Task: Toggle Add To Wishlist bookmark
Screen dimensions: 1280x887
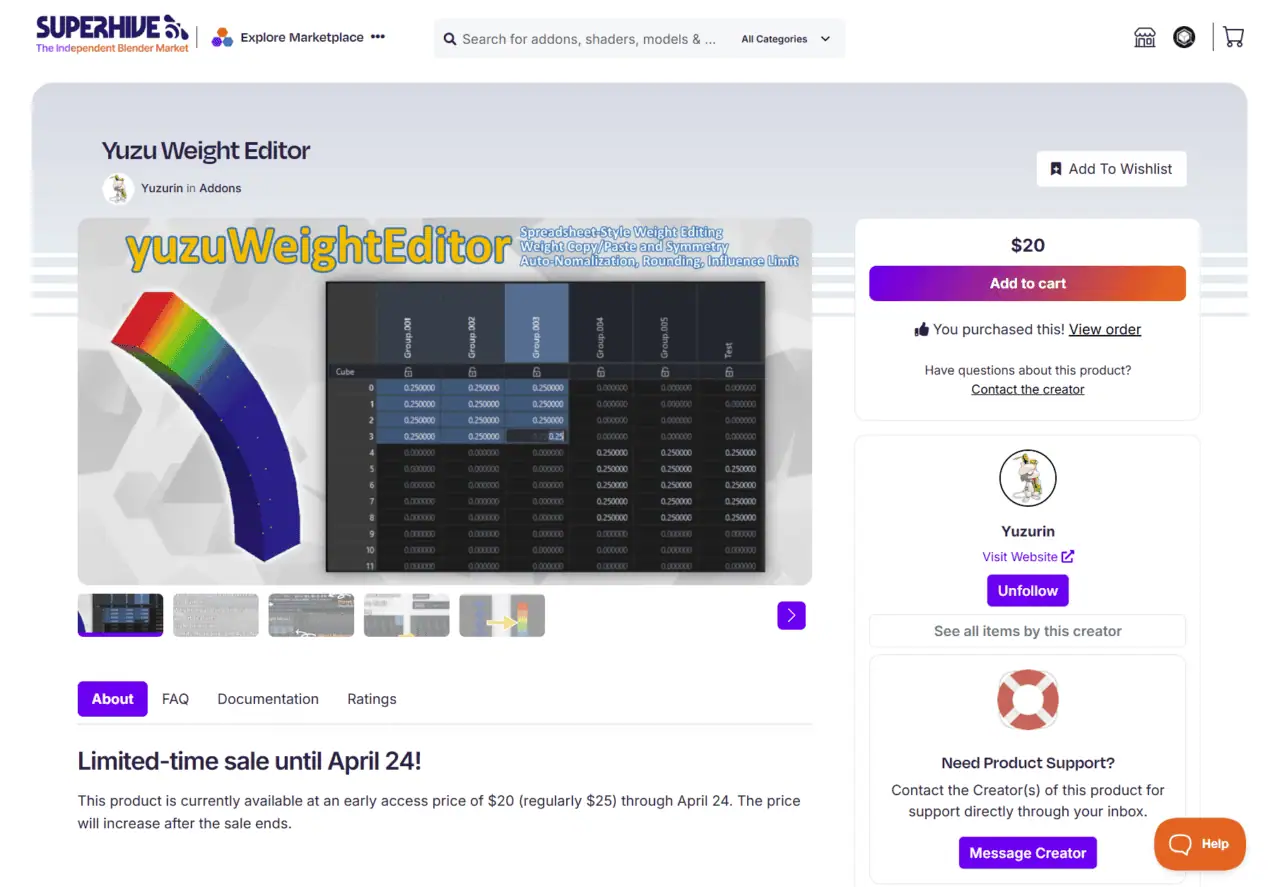Action: pyautogui.click(x=1111, y=169)
